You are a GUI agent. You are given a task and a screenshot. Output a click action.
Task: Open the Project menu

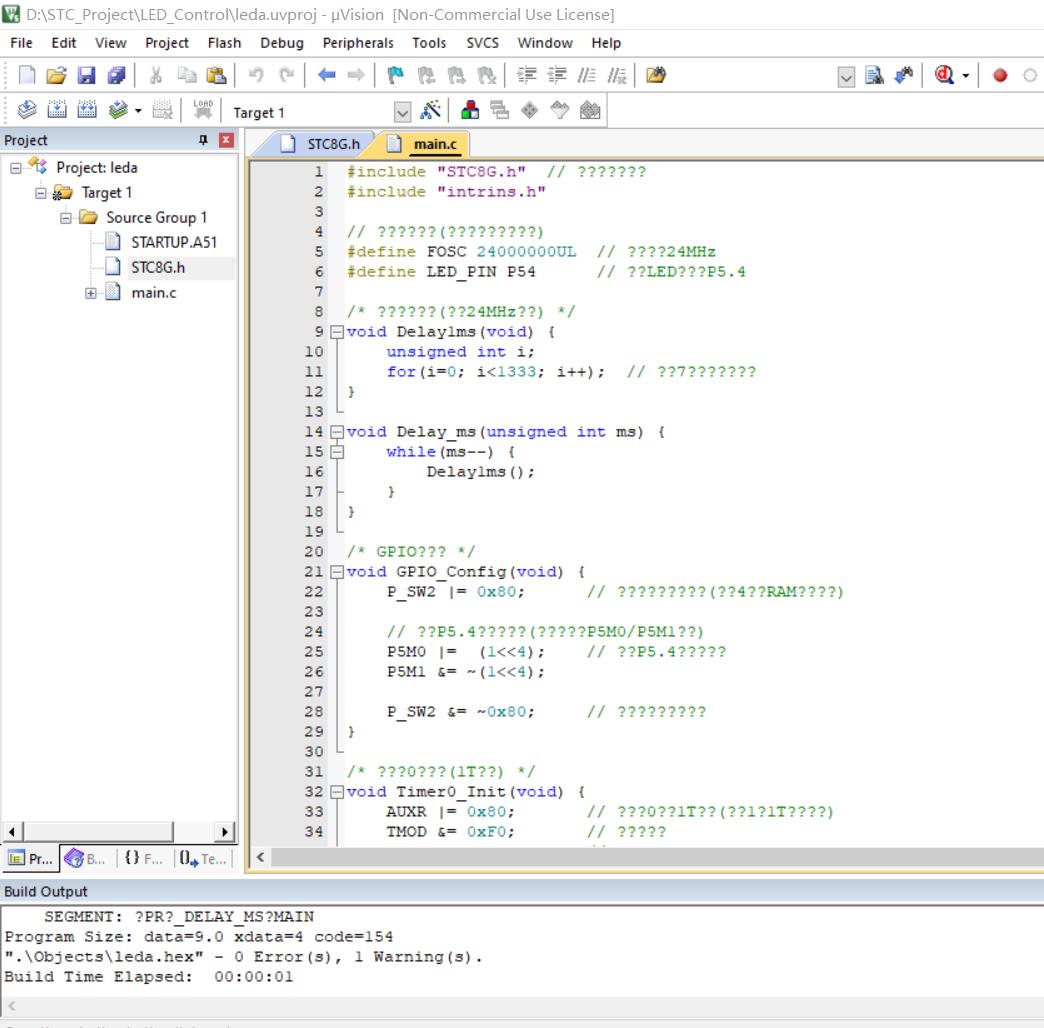click(x=167, y=43)
